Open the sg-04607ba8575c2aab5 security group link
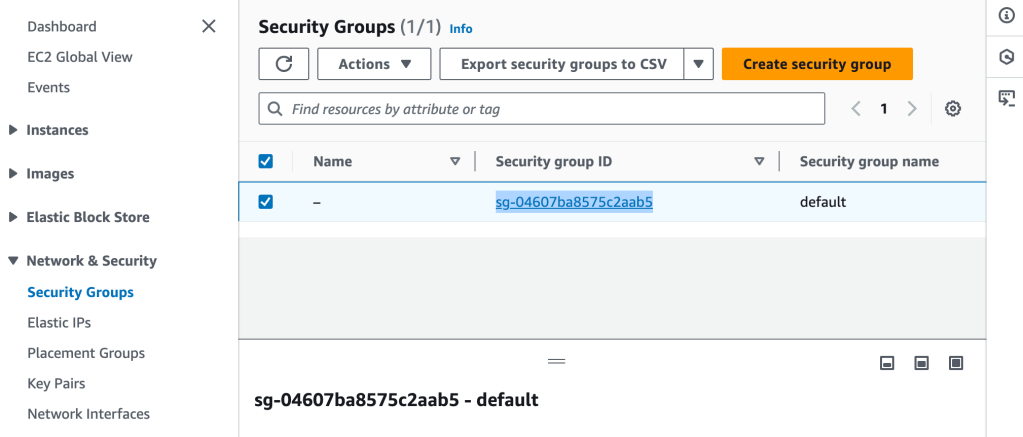Image resolution: width=1023 pixels, height=437 pixels. point(574,202)
